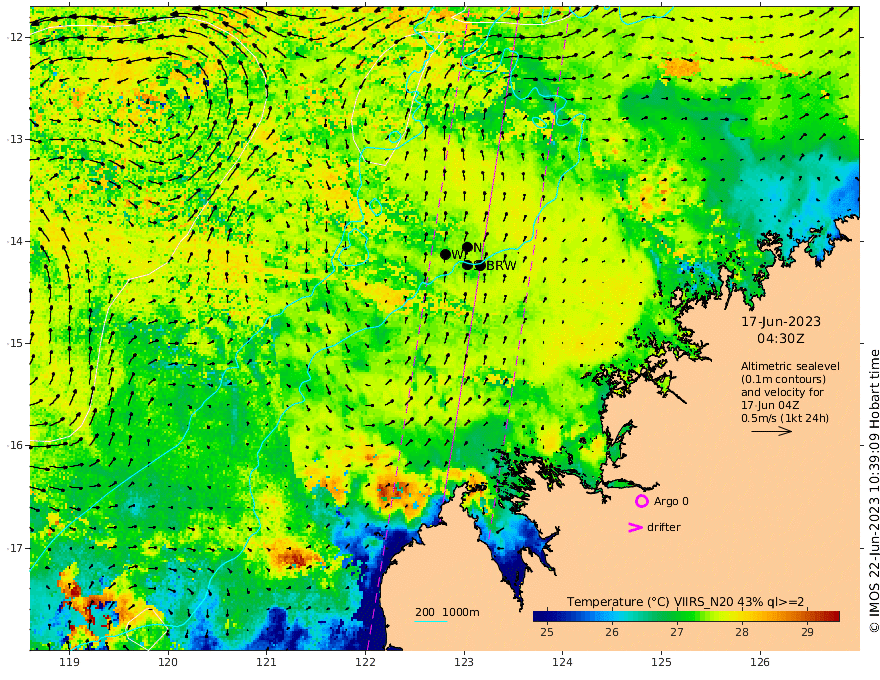Screen dimensions: 880x680
Task: Click longitude axis label 124
Action: (562, 663)
